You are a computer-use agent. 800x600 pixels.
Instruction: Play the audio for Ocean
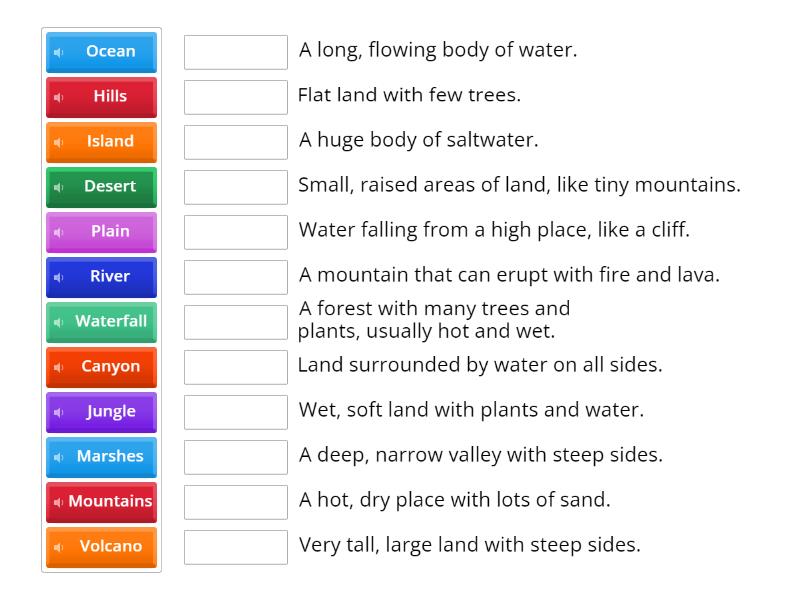coord(60,52)
